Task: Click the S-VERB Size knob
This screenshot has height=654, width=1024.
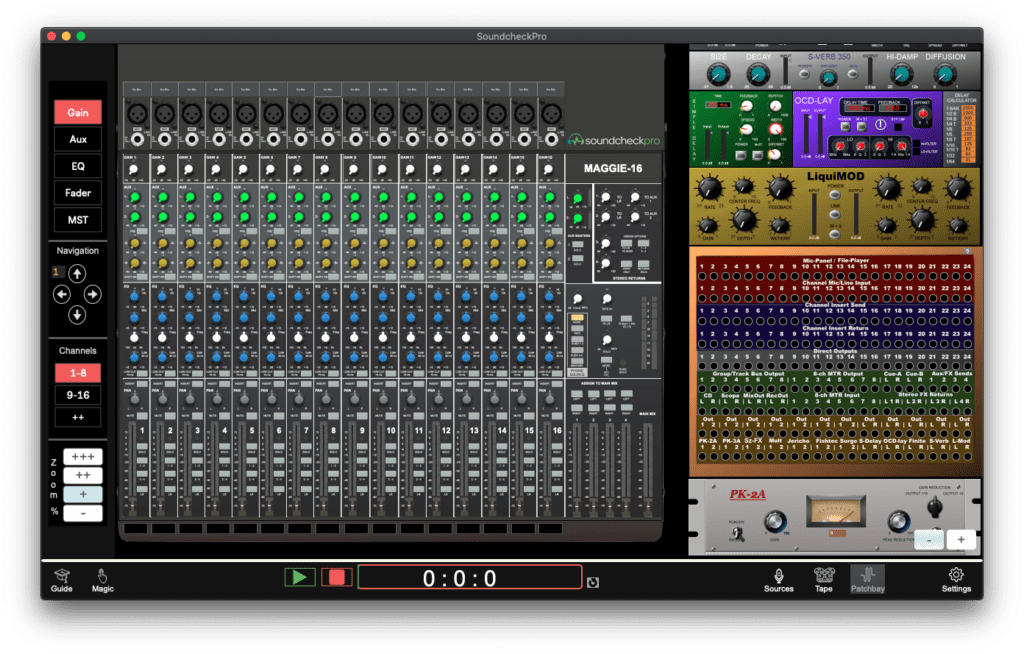Action: click(x=718, y=75)
